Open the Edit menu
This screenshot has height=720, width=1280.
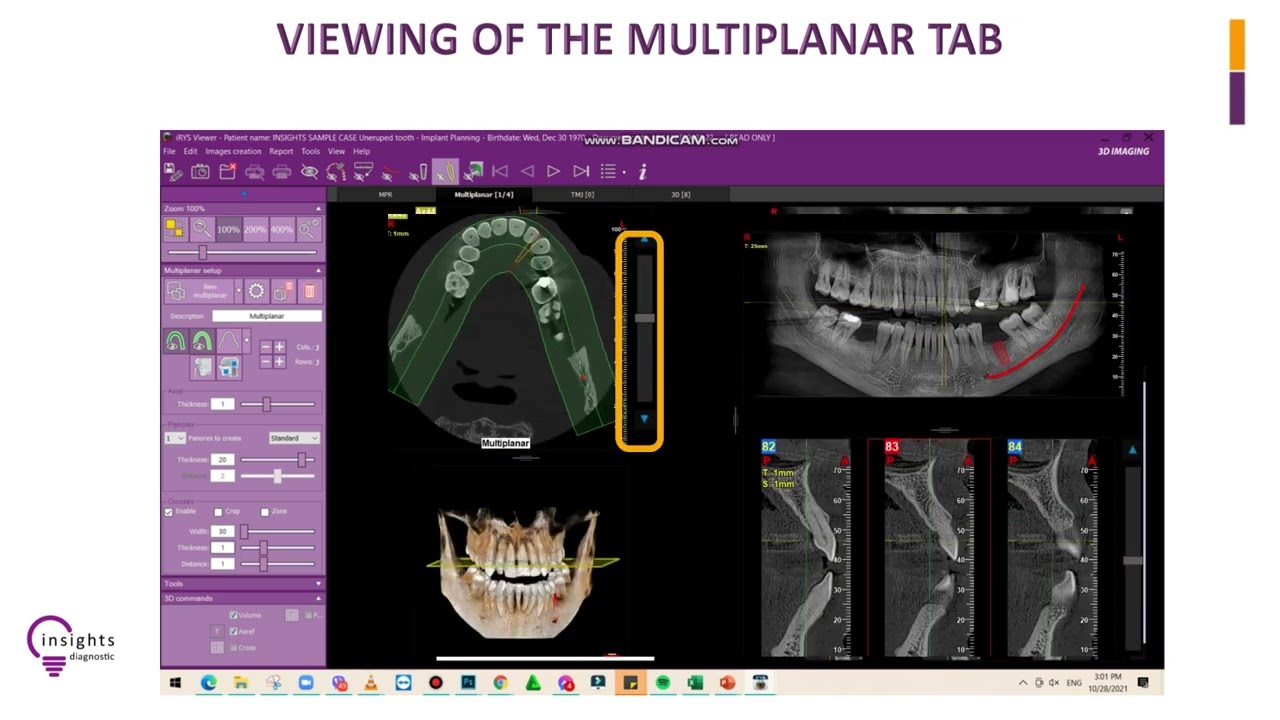pyautogui.click(x=190, y=151)
